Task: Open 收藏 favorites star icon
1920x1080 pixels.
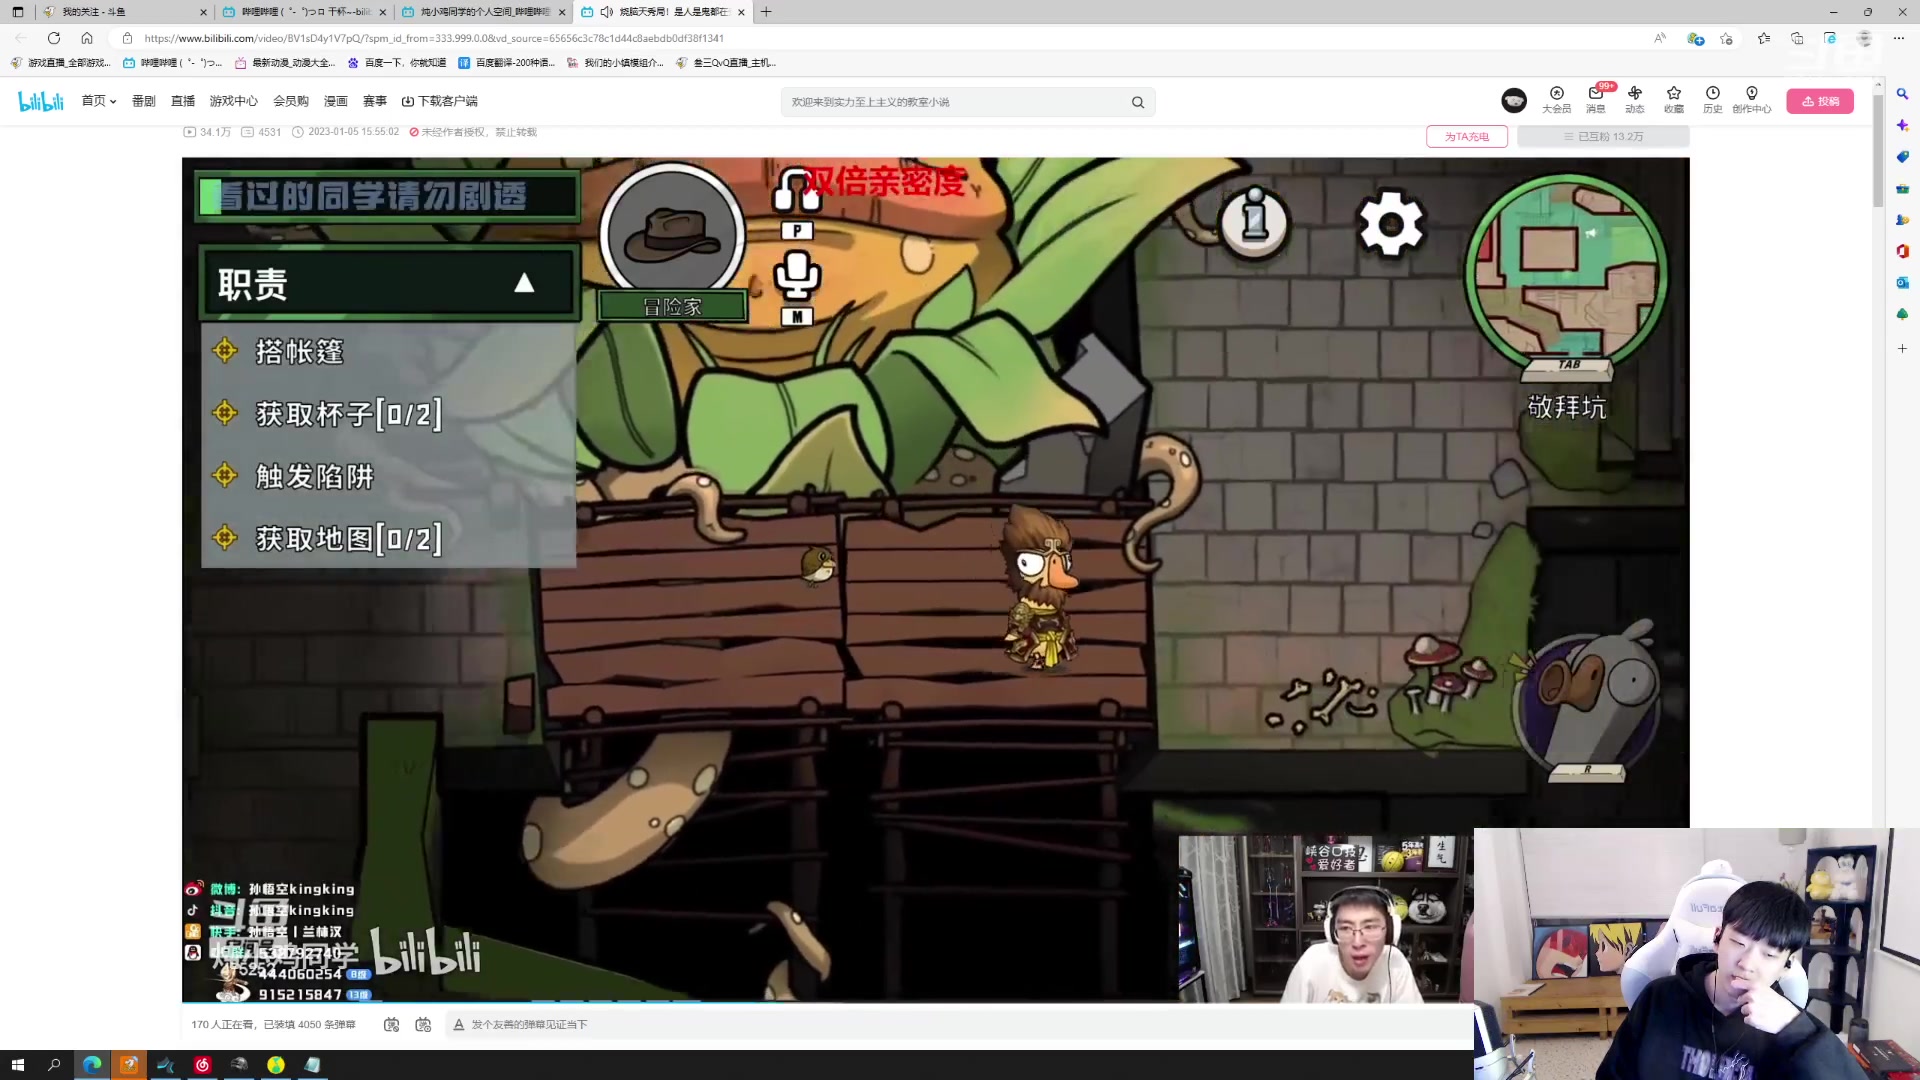Action: click(x=1674, y=100)
